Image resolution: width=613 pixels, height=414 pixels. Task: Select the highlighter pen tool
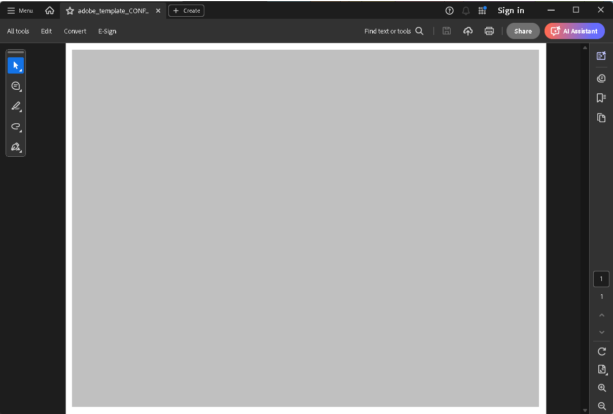[16, 106]
